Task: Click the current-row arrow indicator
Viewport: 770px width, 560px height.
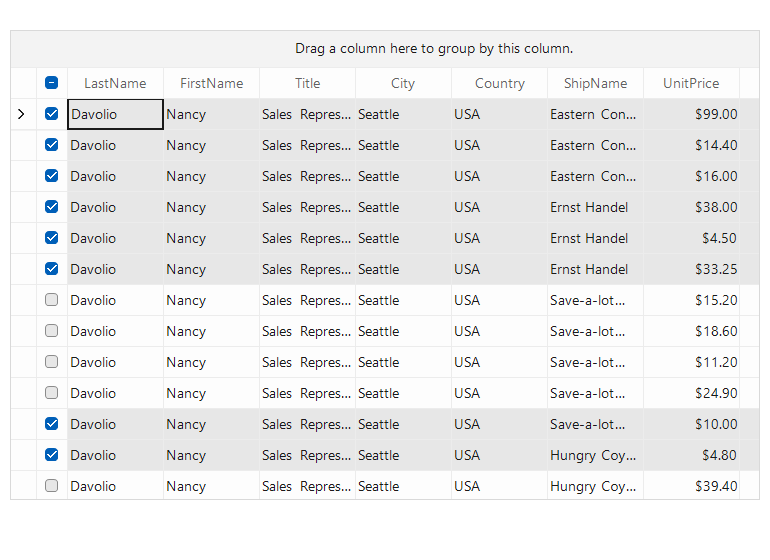Action: point(21,114)
